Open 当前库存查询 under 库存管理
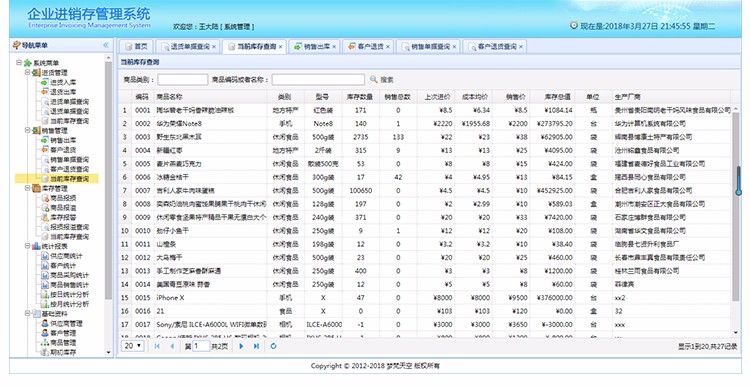Image resolution: width=750 pixels, height=387 pixels. click(x=69, y=236)
